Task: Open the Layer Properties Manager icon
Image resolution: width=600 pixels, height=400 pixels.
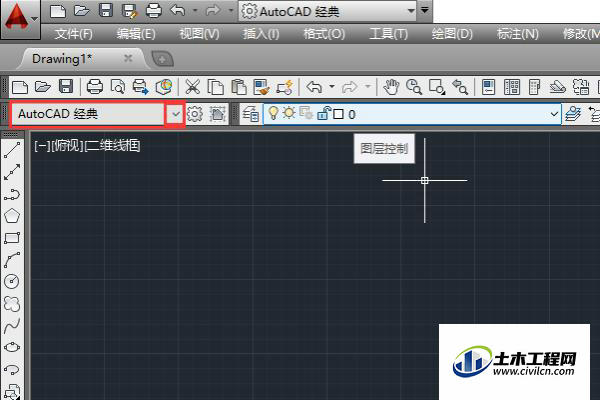Action: coord(251,114)
